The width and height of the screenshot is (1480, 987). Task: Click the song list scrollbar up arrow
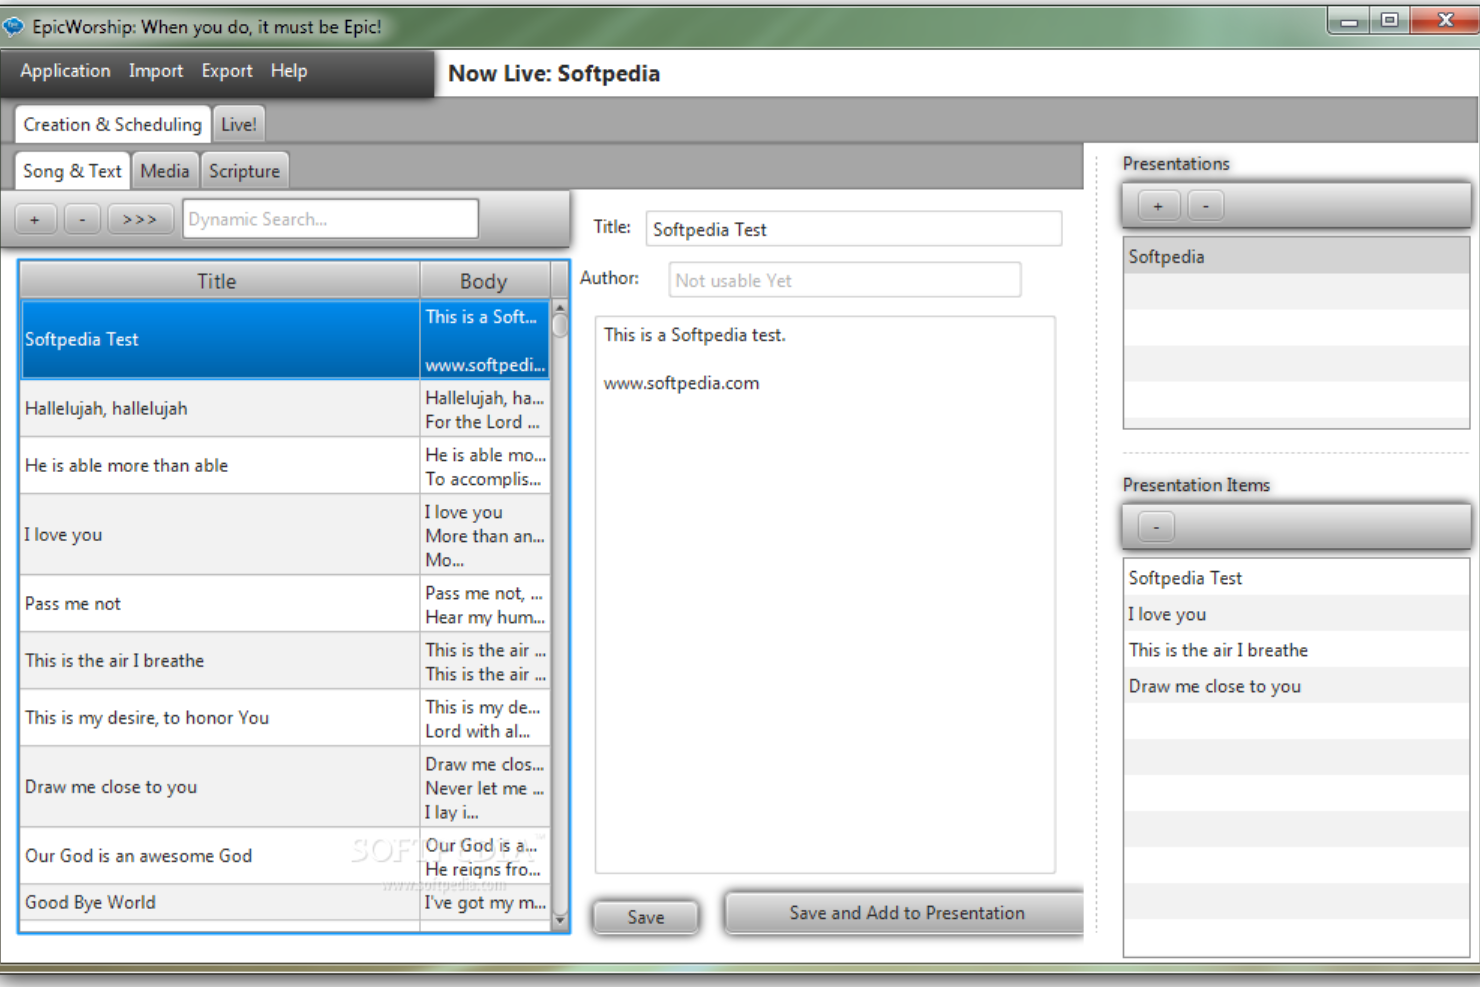[x=560, y=307]
